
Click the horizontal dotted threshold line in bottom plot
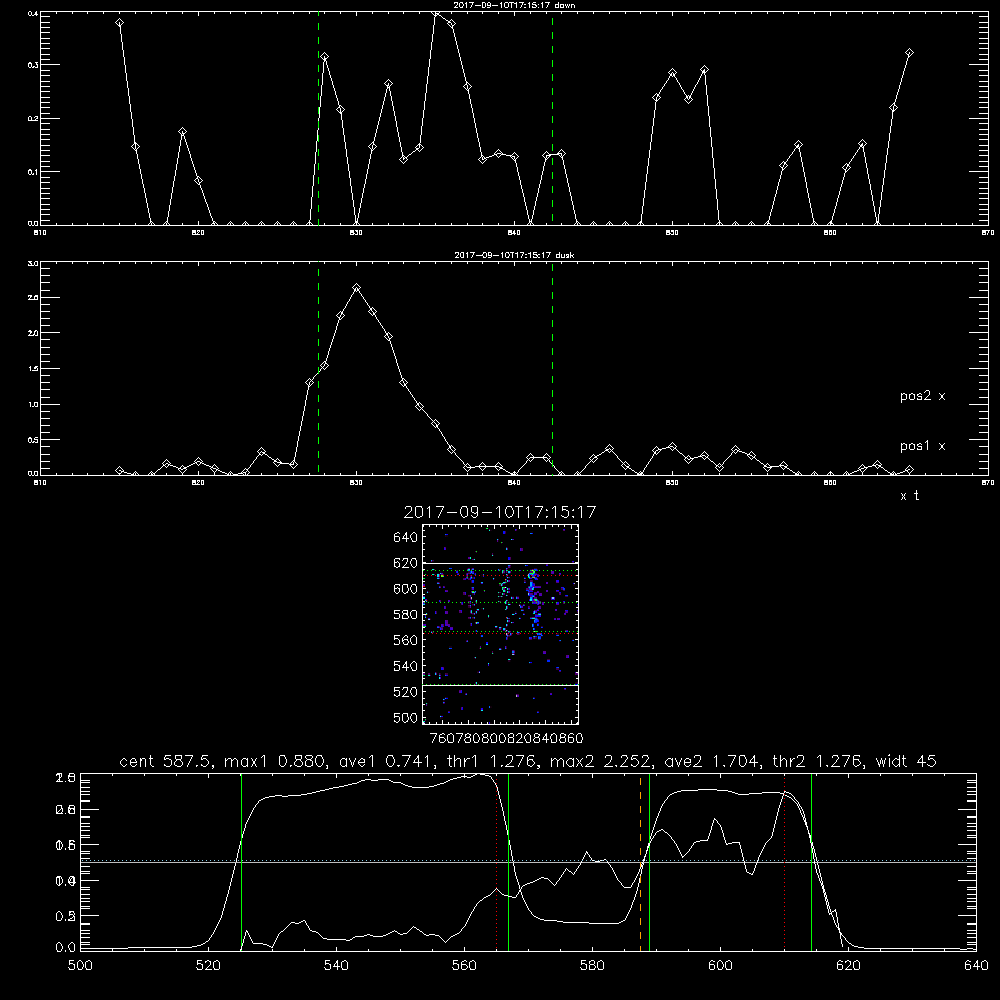coord(528,860)
